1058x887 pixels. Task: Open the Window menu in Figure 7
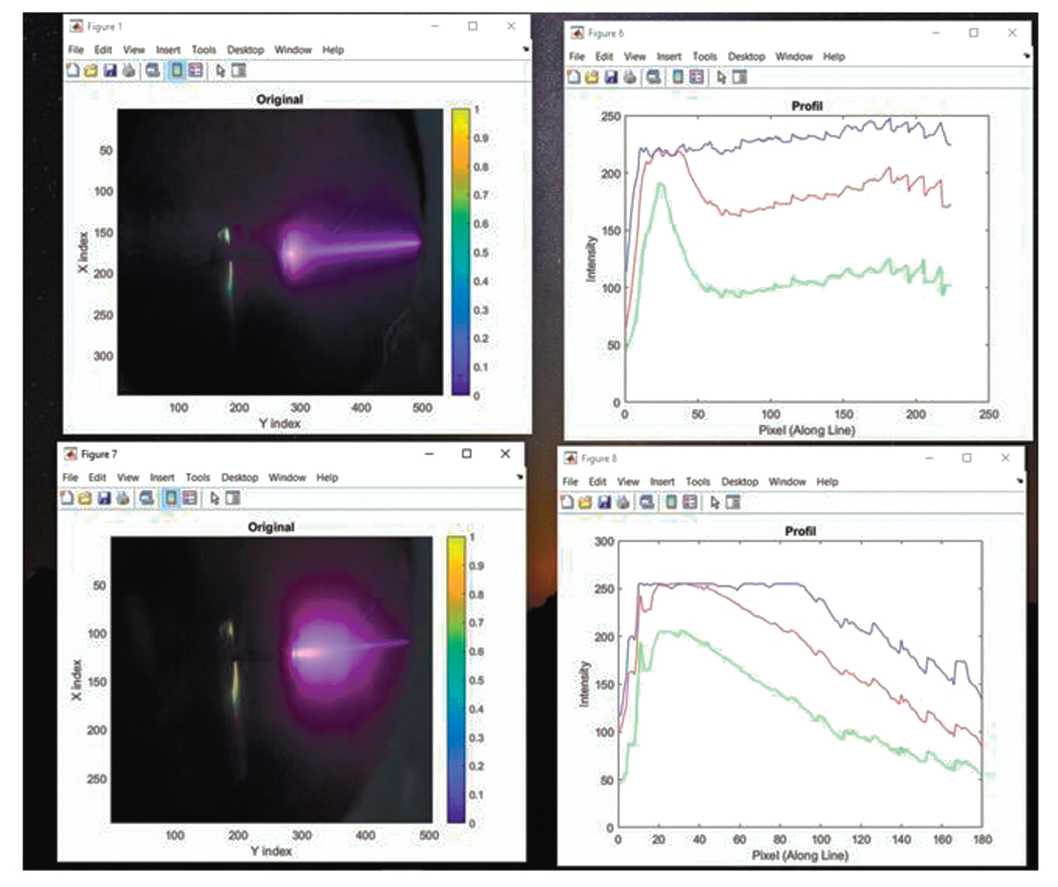click(x=287, y=478)
